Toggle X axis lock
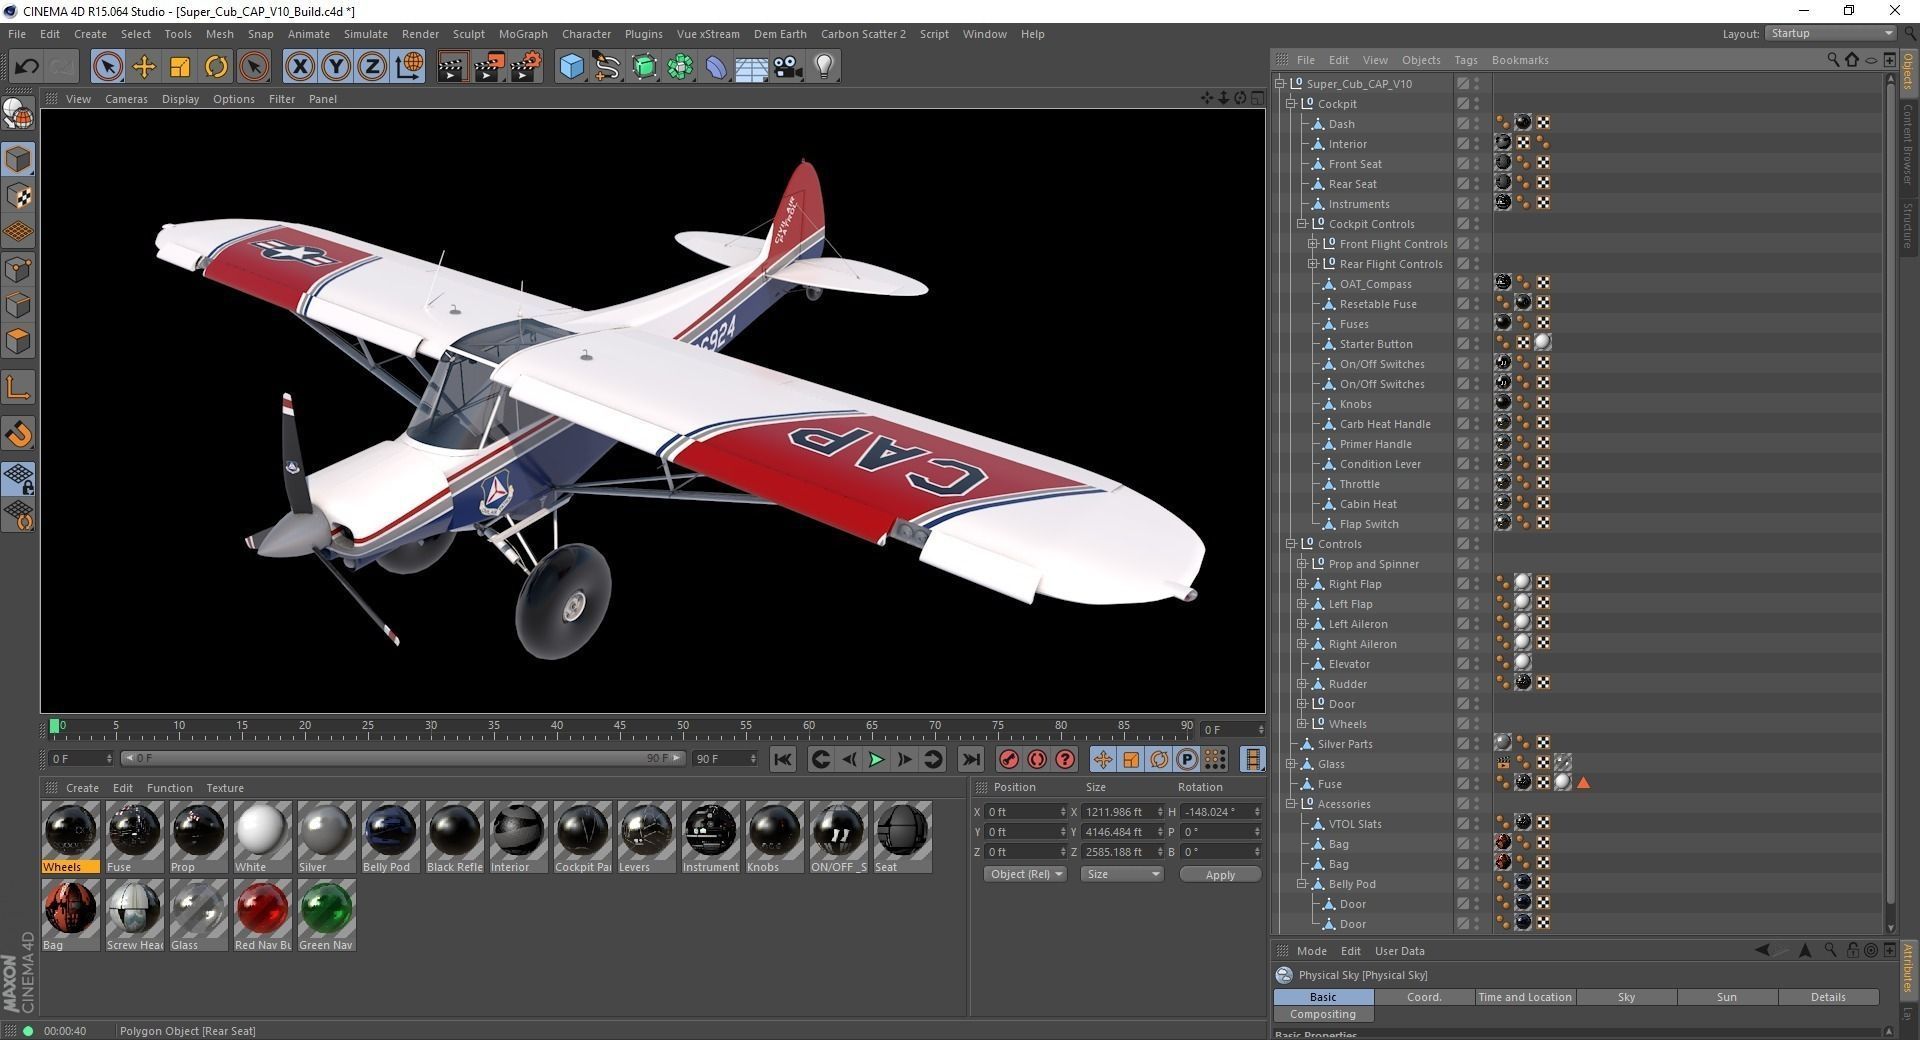The height and width of the screenshot is (1040, 1920). (x=299, y=67)
